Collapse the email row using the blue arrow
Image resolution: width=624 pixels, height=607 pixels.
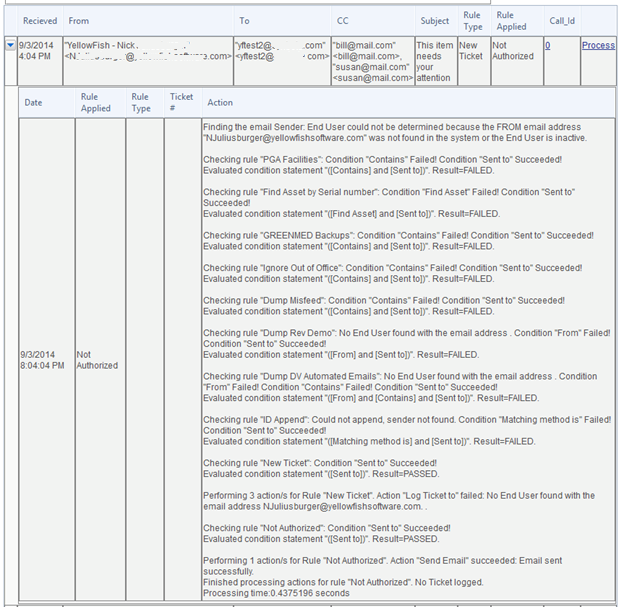point(11,45)
